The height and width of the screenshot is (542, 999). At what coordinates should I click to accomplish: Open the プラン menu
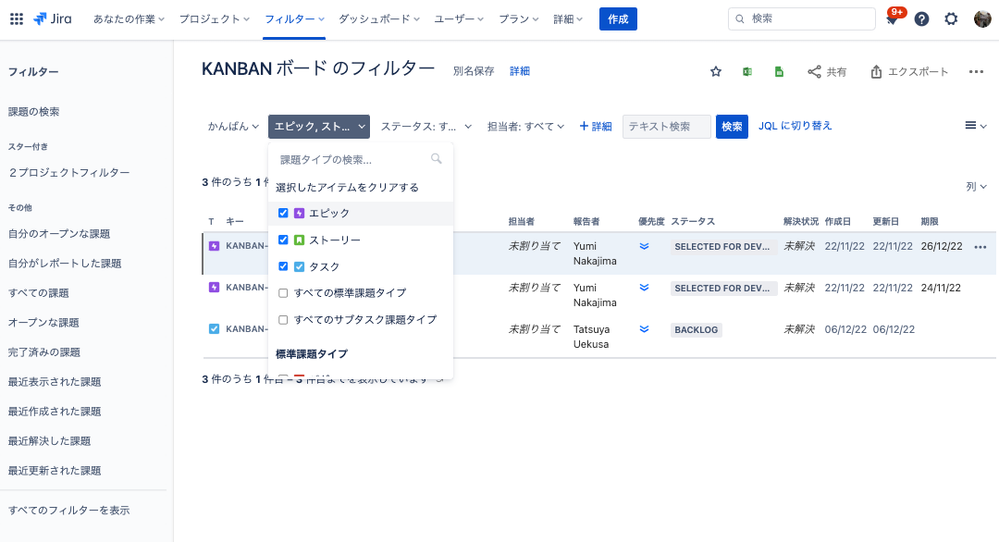click(519, 19)
